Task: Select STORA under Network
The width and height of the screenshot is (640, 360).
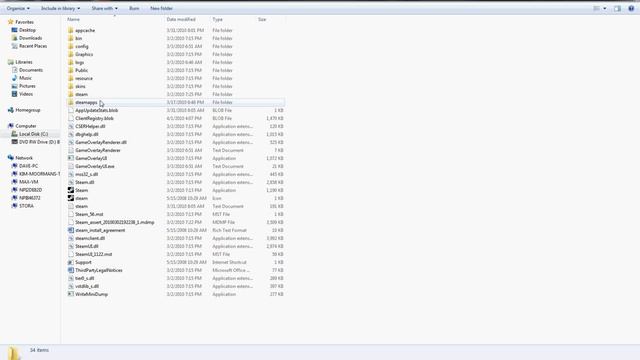Action: point(27,206)
